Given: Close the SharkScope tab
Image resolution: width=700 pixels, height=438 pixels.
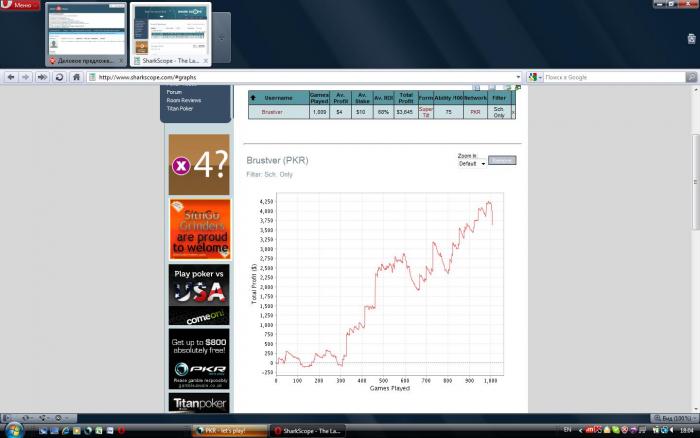Looking at the screenshot, I should pos(206,61).
